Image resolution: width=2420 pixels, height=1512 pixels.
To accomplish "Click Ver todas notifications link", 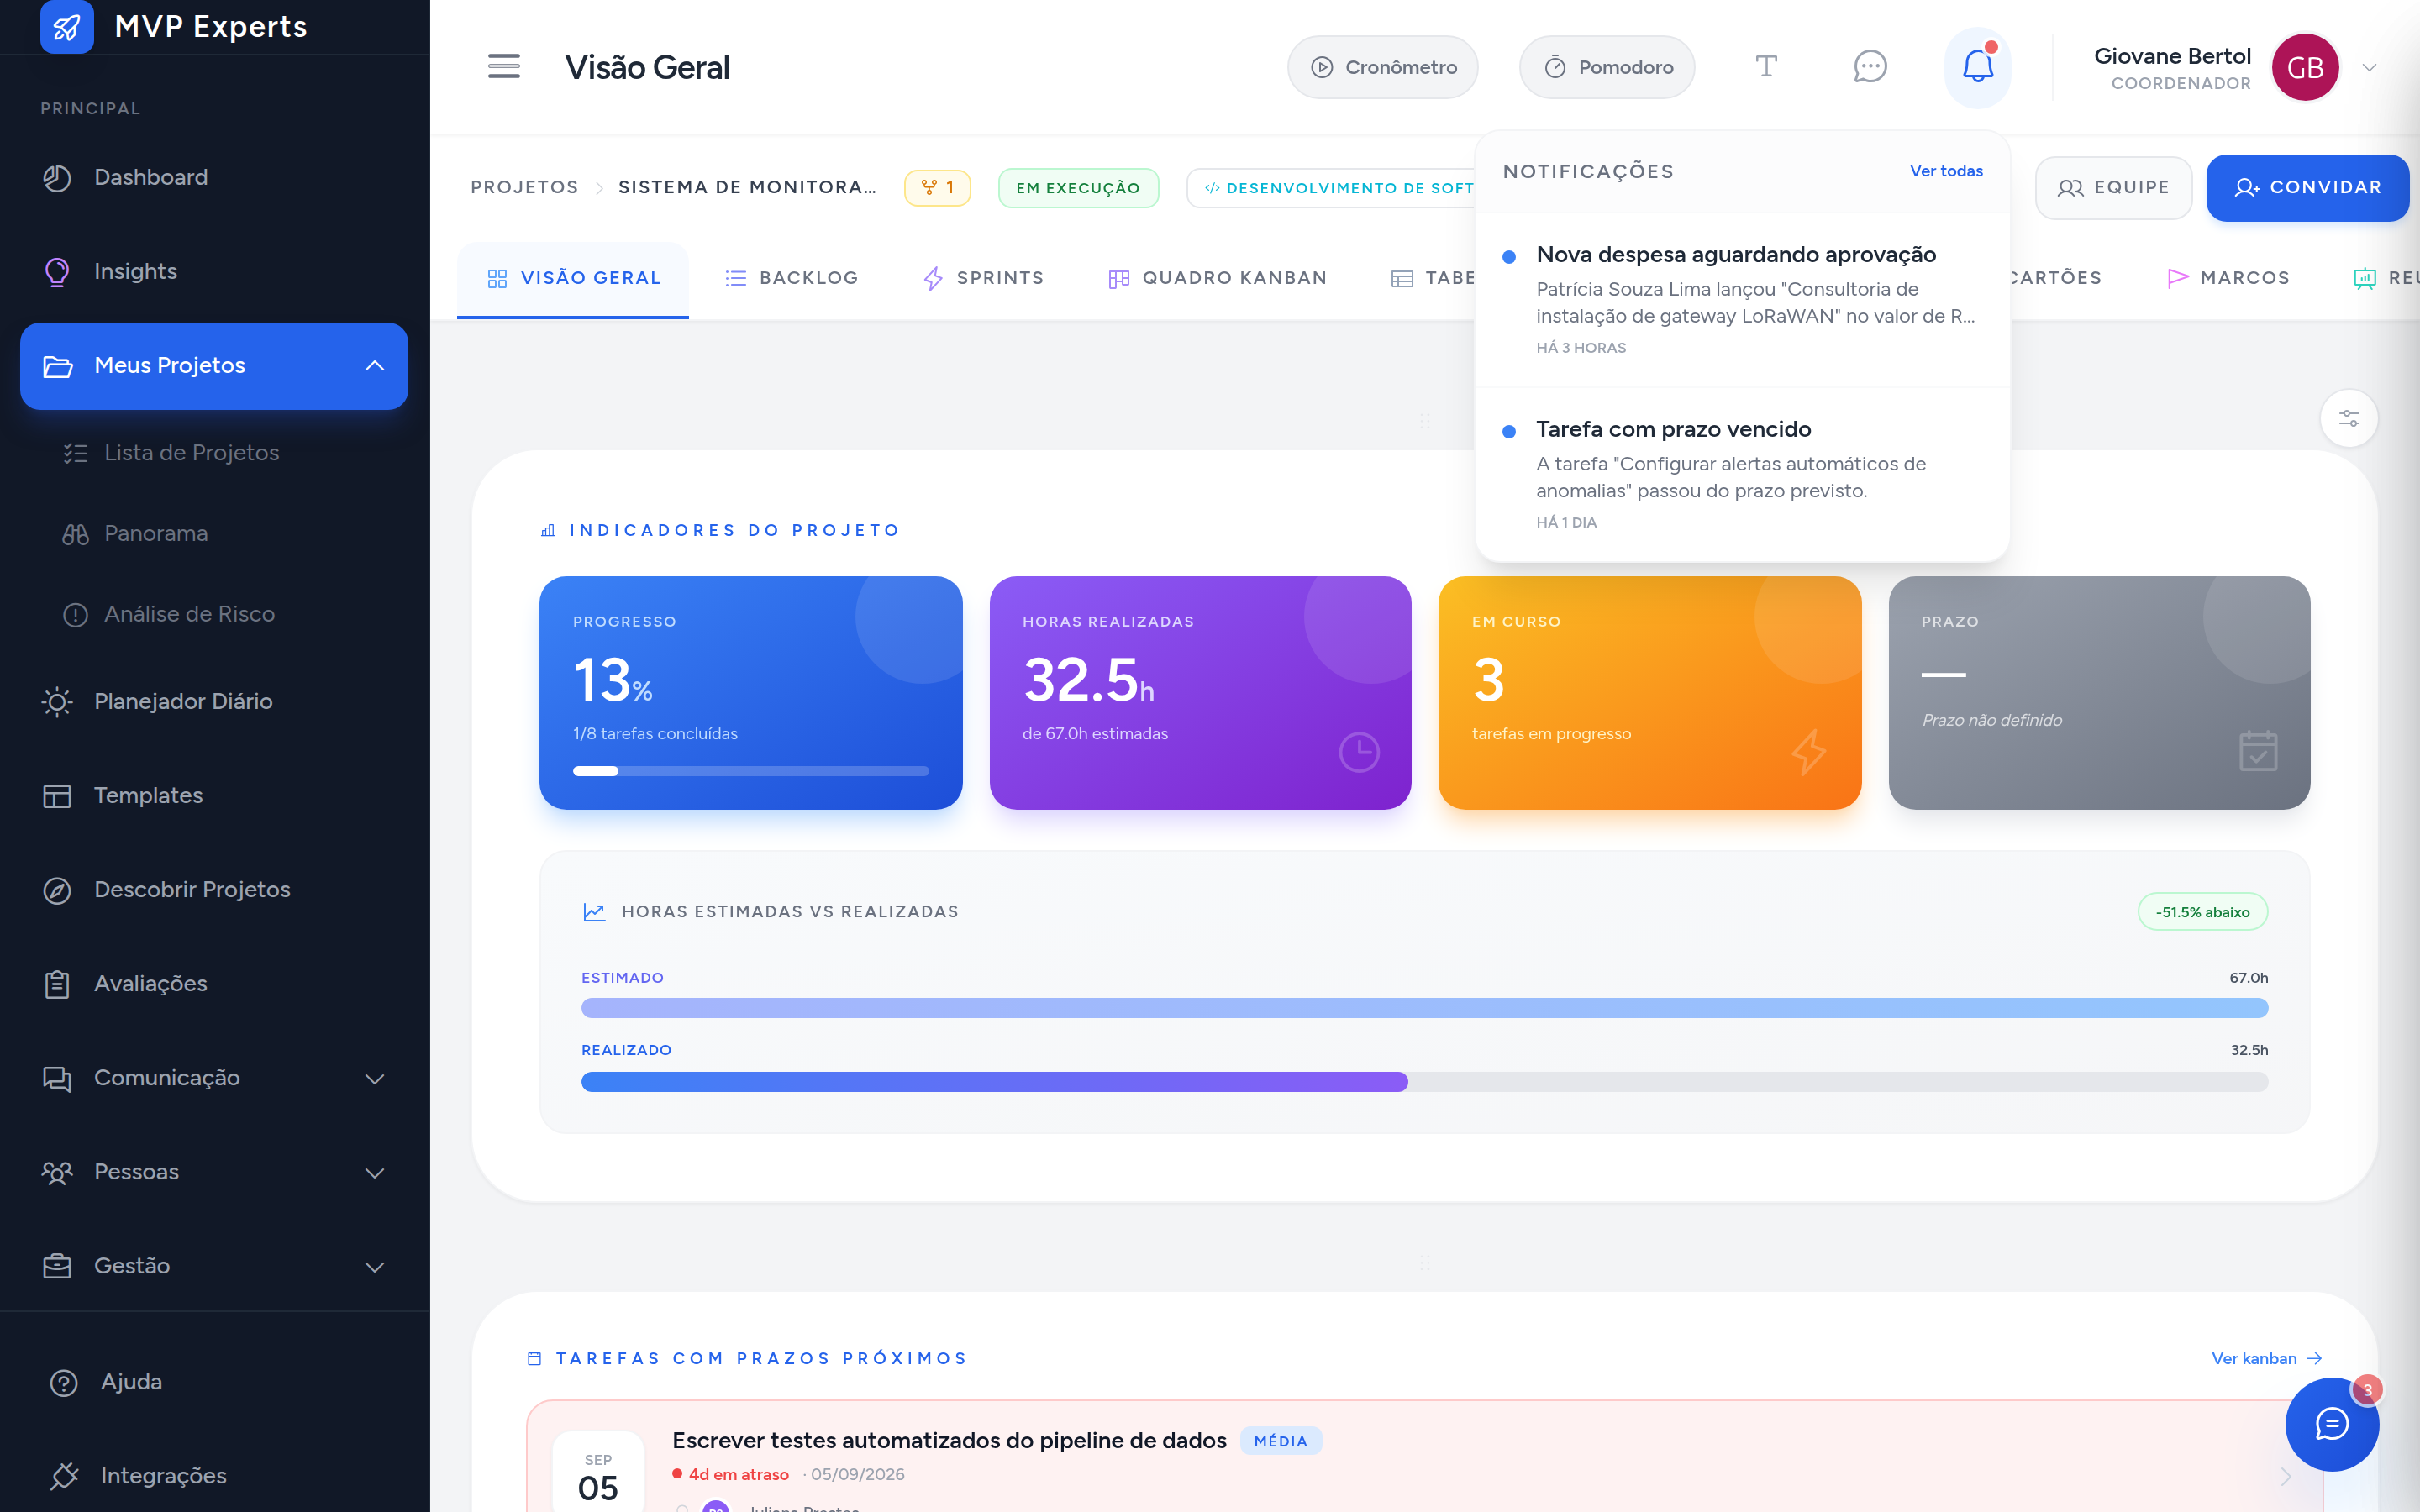I will coord(1946,171).
